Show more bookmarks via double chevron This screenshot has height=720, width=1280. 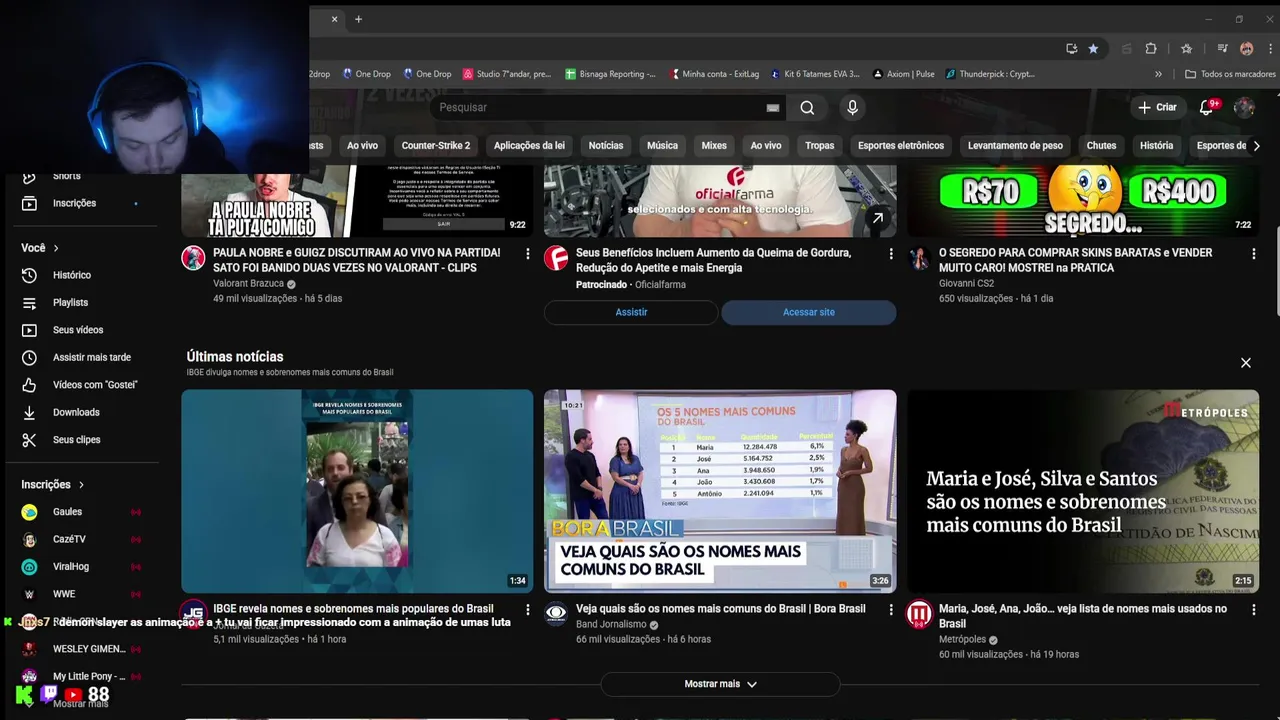click(x=1158, y=74)
